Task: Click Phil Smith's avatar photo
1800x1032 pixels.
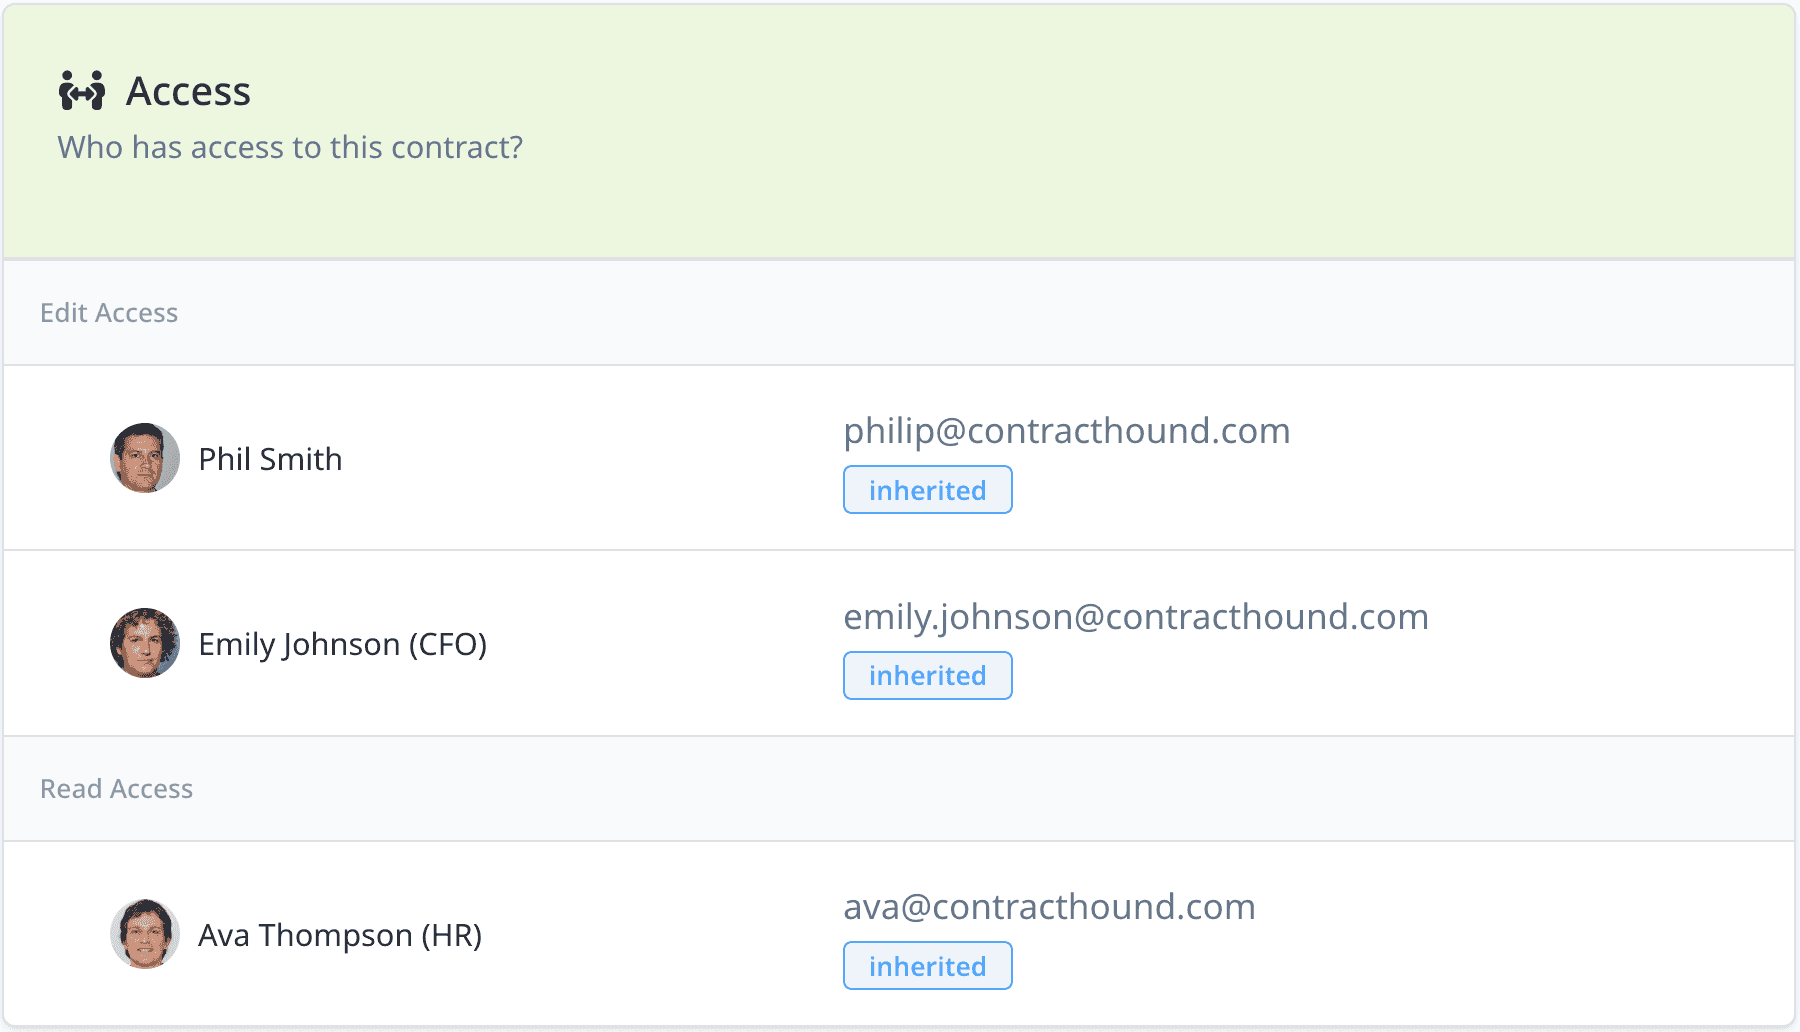Action: 145,458
